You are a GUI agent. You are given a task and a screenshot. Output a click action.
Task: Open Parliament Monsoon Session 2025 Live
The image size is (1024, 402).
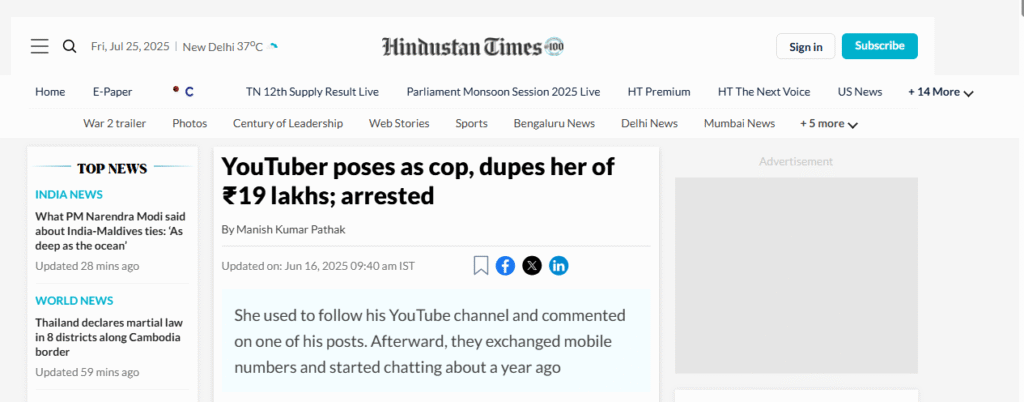(503, 92)
